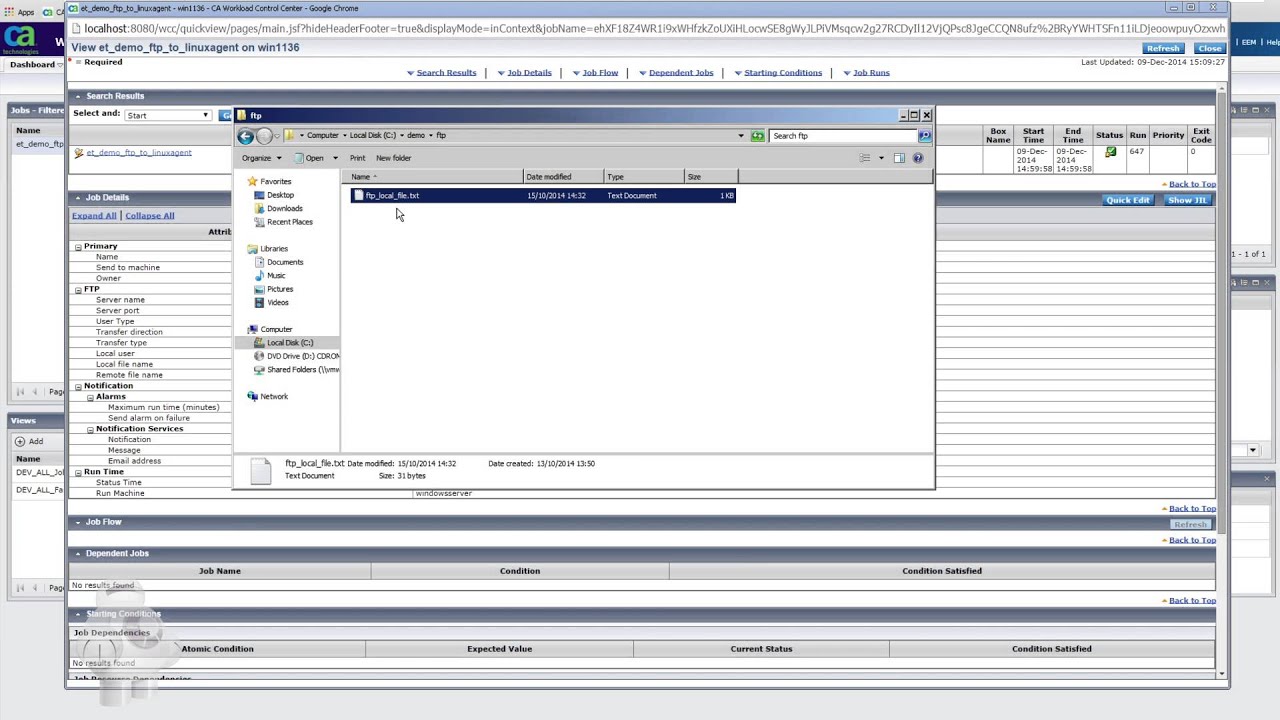Screen dimensions: 1280x720
Task: Select Local Disk (C:)
Action: tap(289, 343)
